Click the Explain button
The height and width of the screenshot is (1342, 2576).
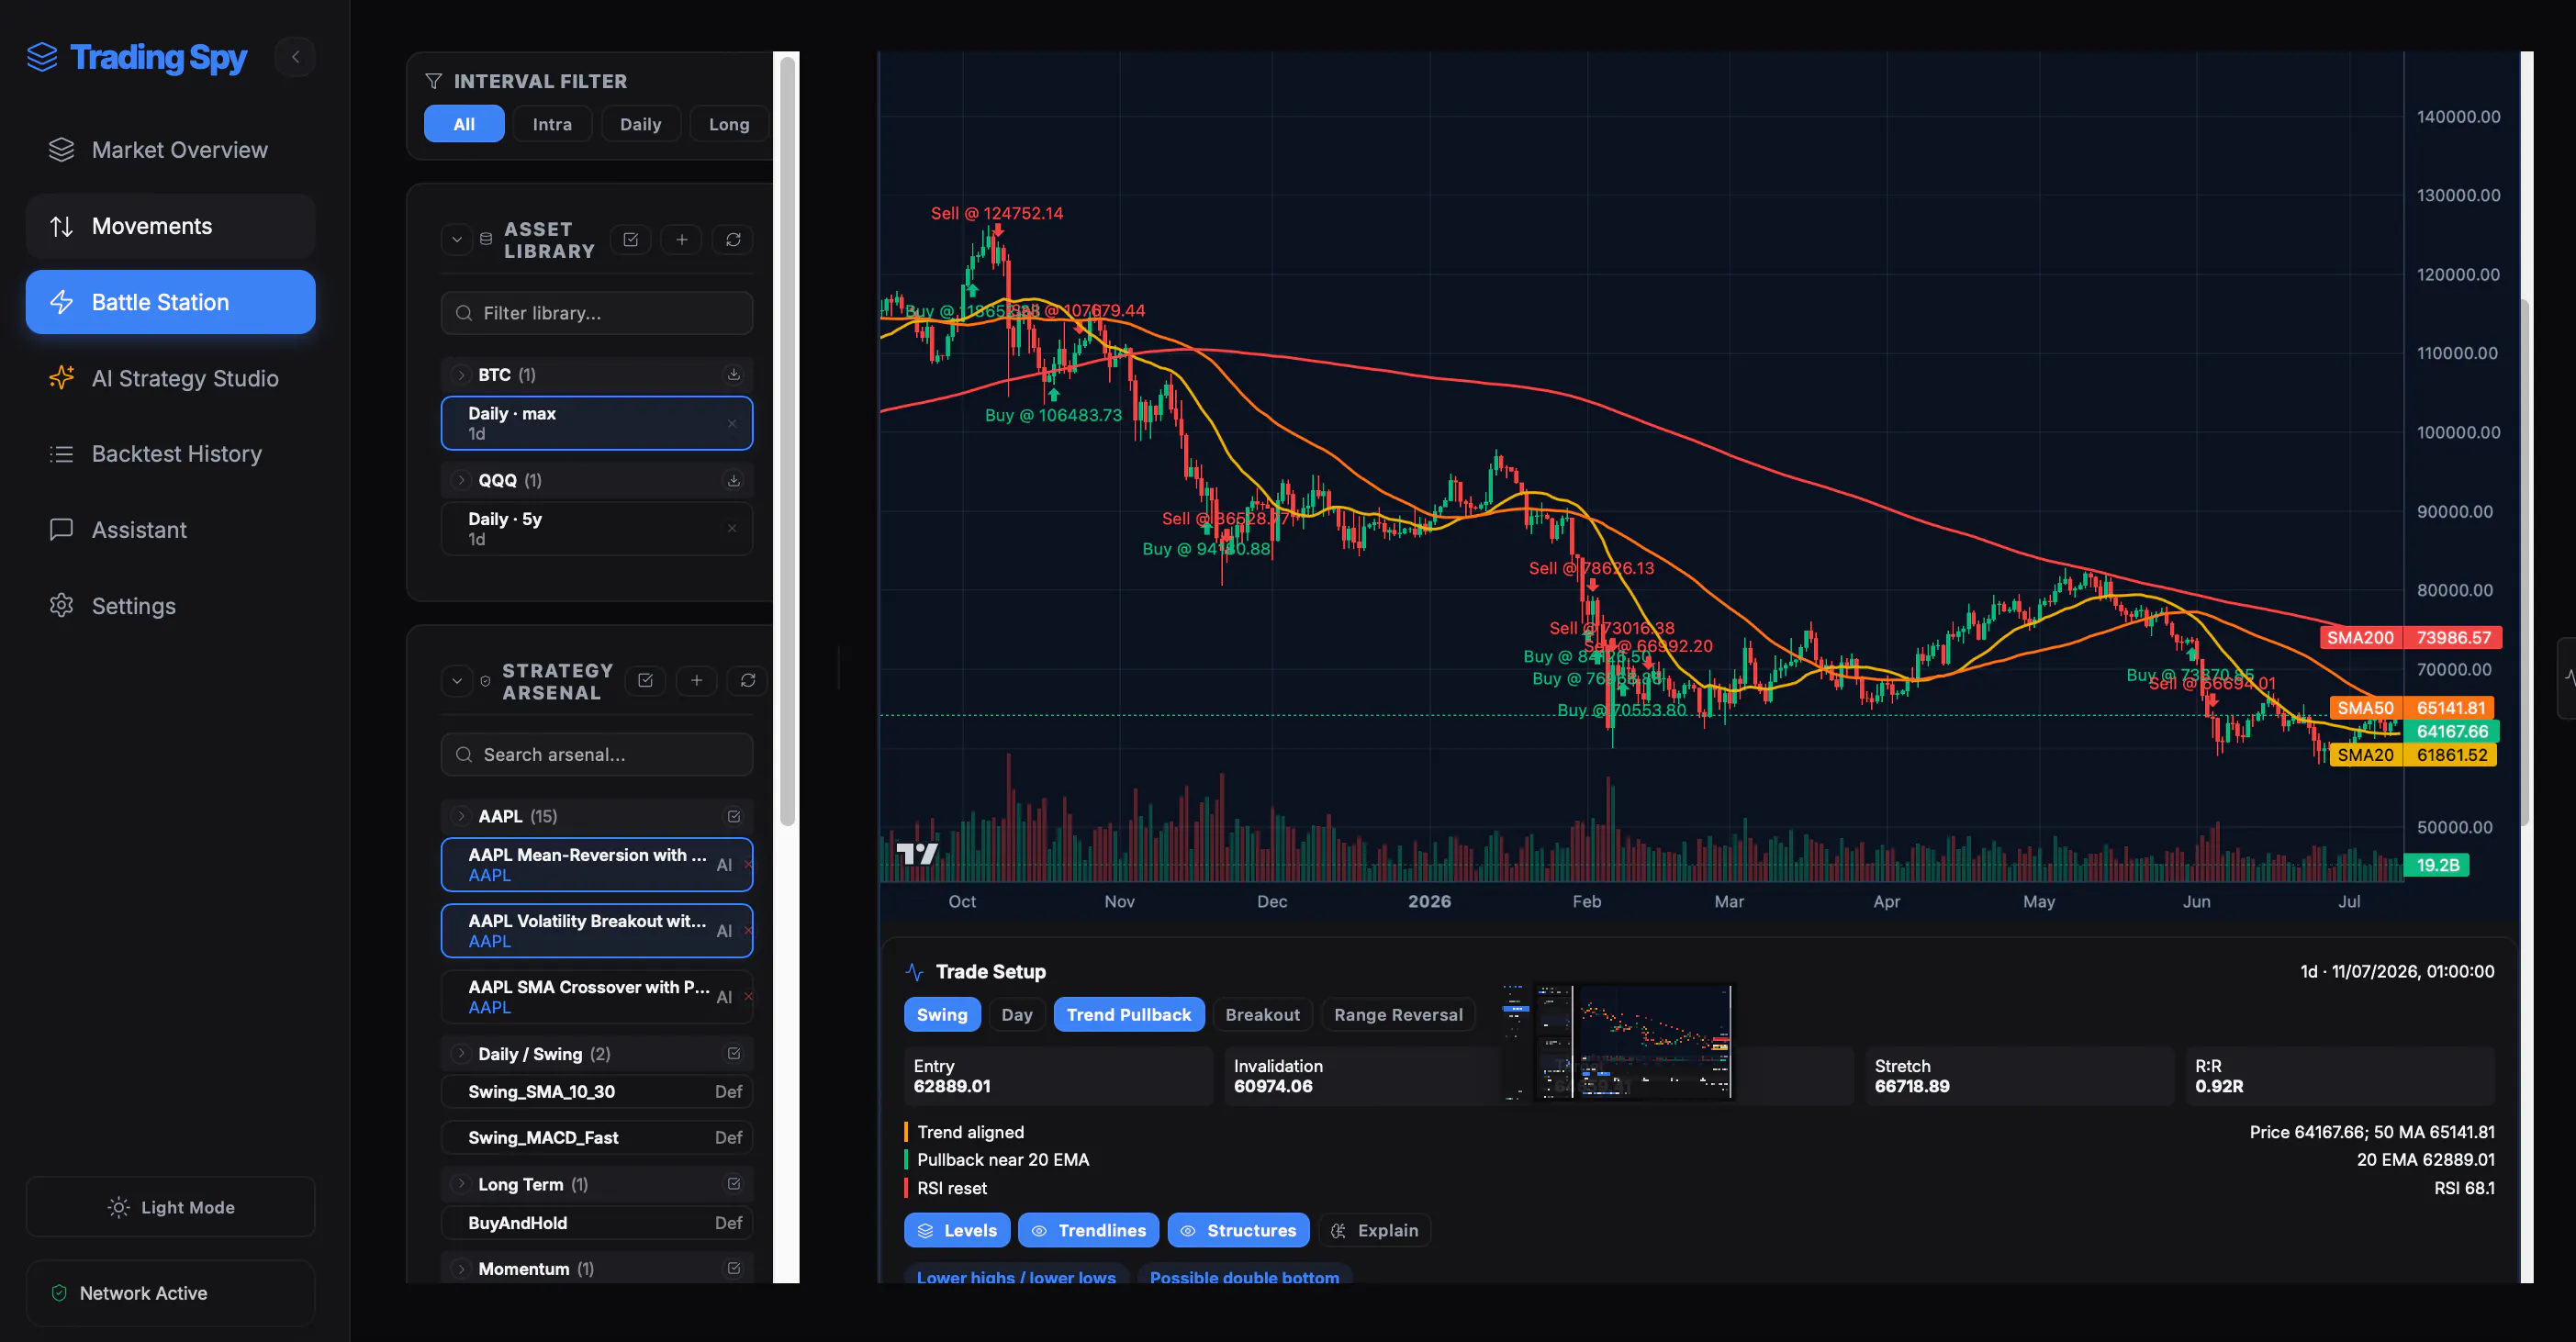pyautogui.click(x=1375, y=1231)
